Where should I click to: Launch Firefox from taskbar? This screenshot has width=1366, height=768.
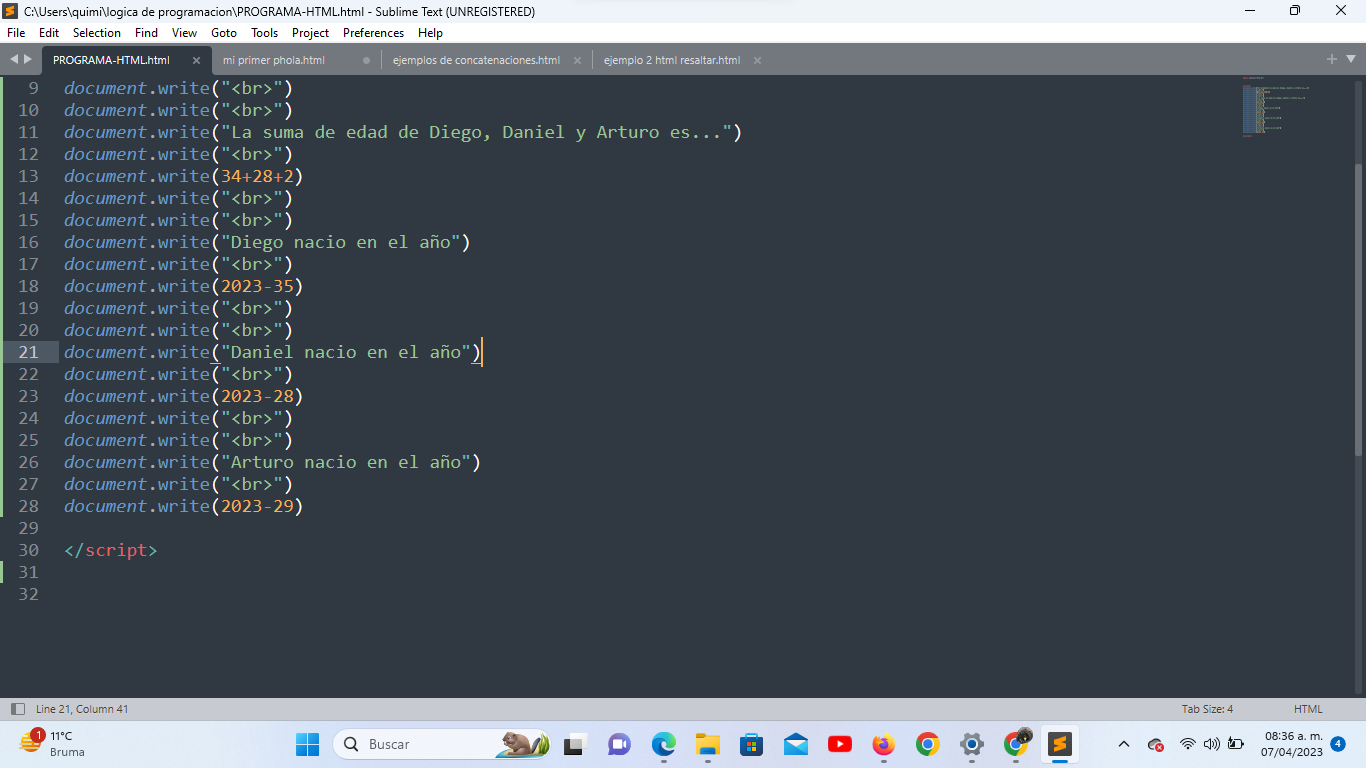tap(883, 744)
